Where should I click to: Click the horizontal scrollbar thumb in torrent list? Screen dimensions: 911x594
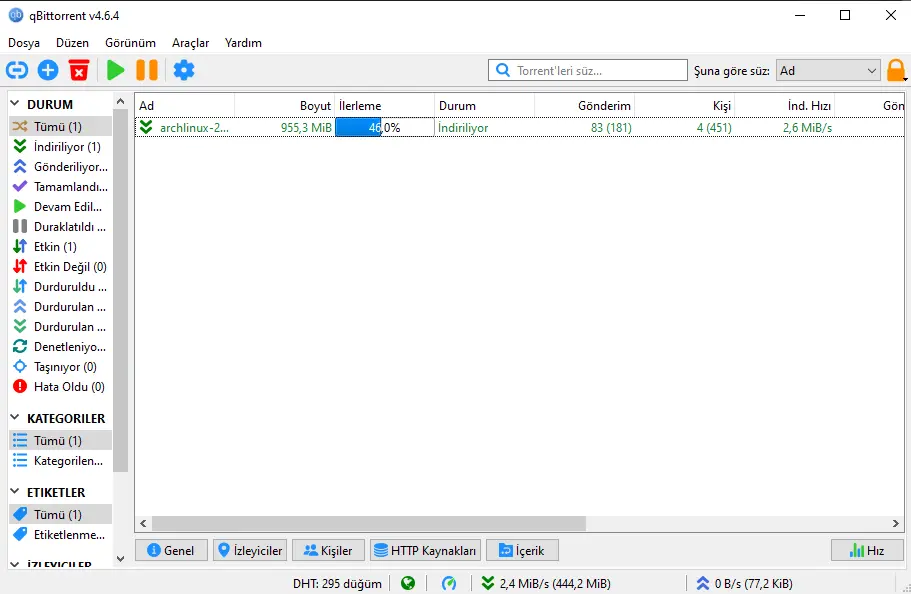pyautogui.click(x=369, y=523)
